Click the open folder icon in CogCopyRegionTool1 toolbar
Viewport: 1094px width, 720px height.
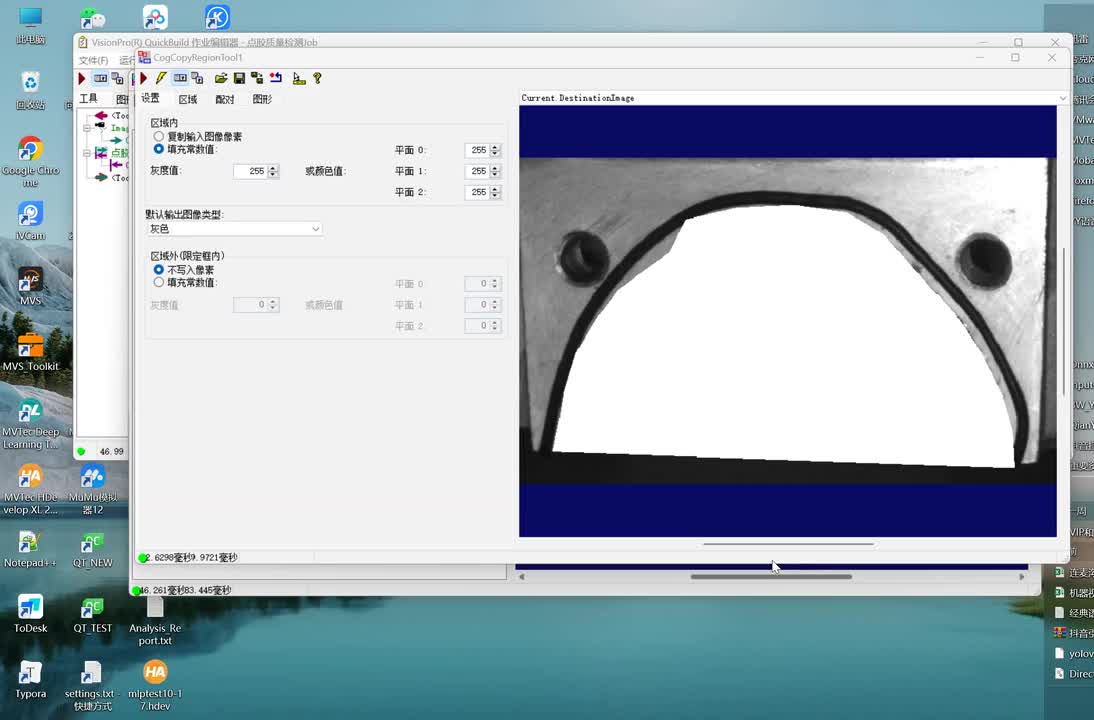click(221, 78)
